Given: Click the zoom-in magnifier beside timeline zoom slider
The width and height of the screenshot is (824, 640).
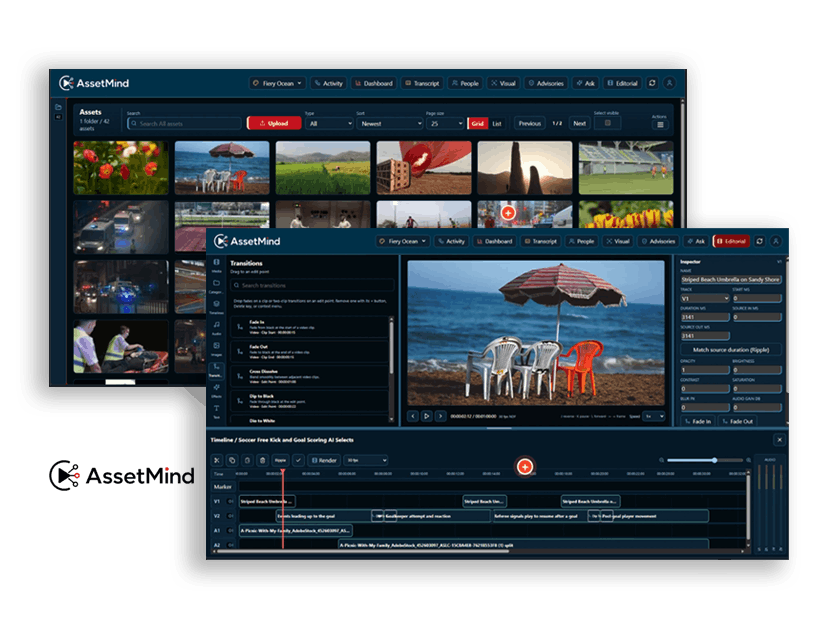Looking at the screenshot, I should click(748, 460).
